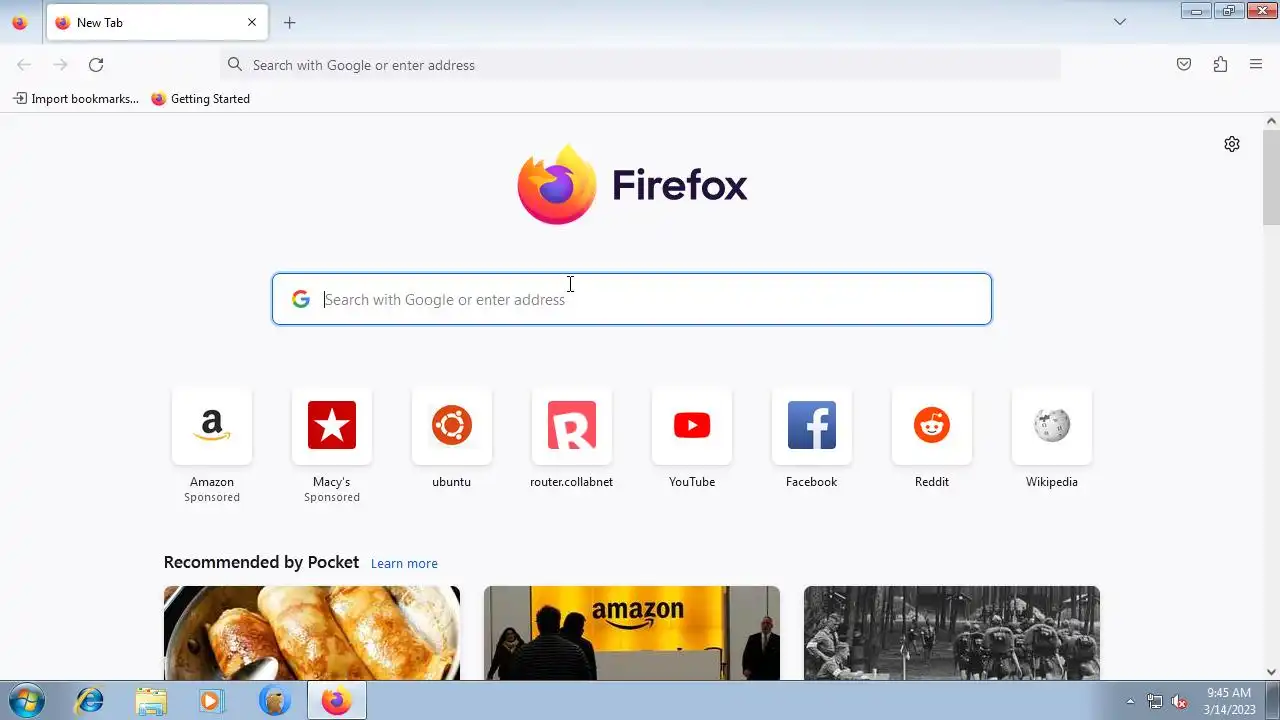Open the black-and-white soldiers story thumbnail
Image resolution: width=1280 pixels, height=720 pixels.
952,633
